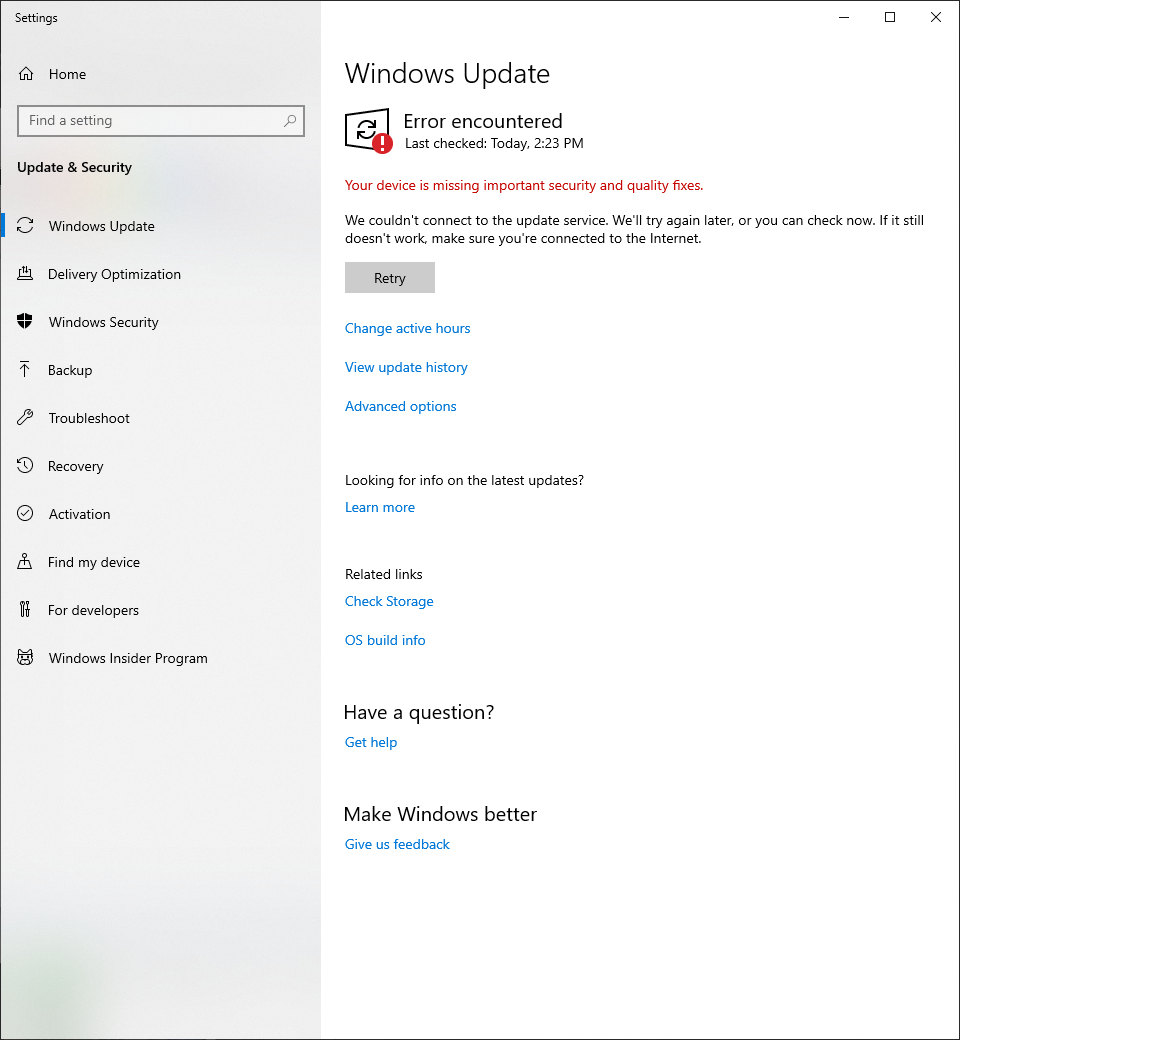The image size is (1152, 1040).
Task: Click the Find my device icon
Action: (x=25, y=561)
